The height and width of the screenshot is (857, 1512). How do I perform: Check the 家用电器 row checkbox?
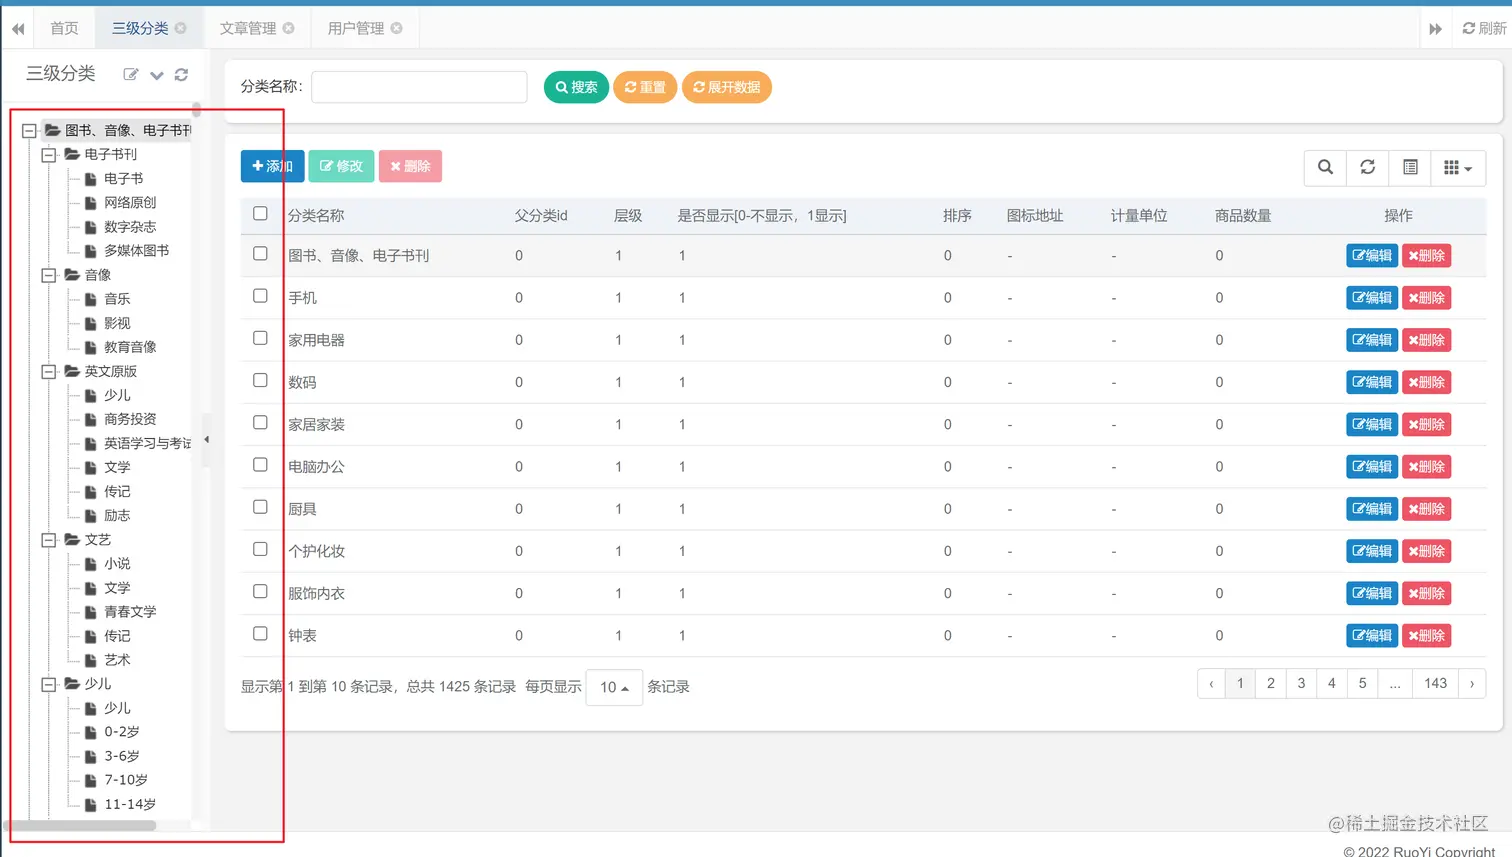click(x=260, y=338)
